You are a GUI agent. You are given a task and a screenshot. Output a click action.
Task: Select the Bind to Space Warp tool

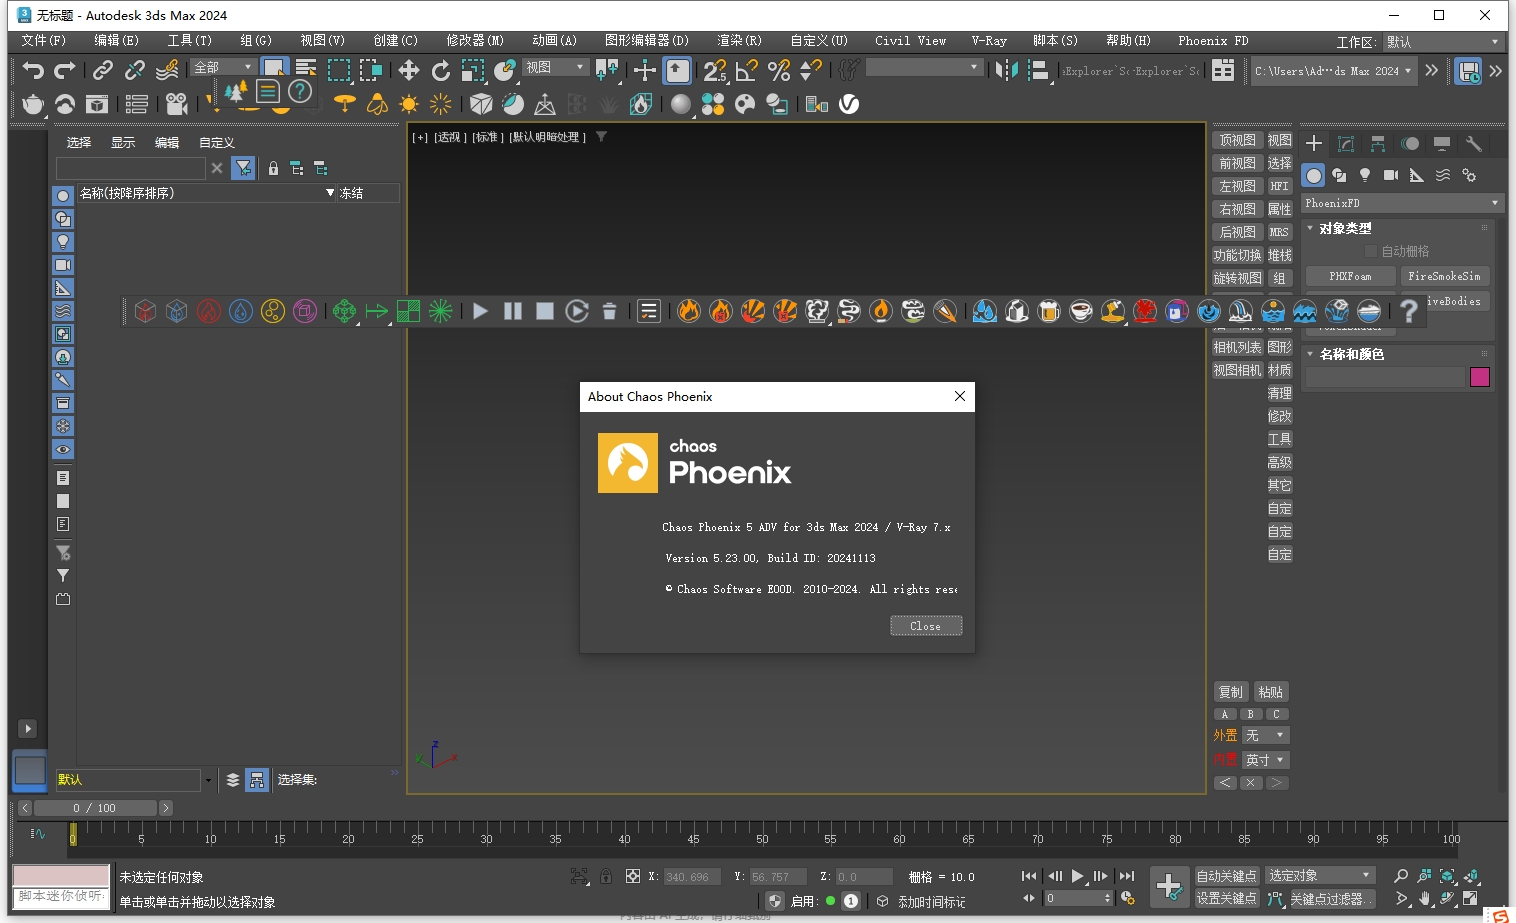point(167,70)
